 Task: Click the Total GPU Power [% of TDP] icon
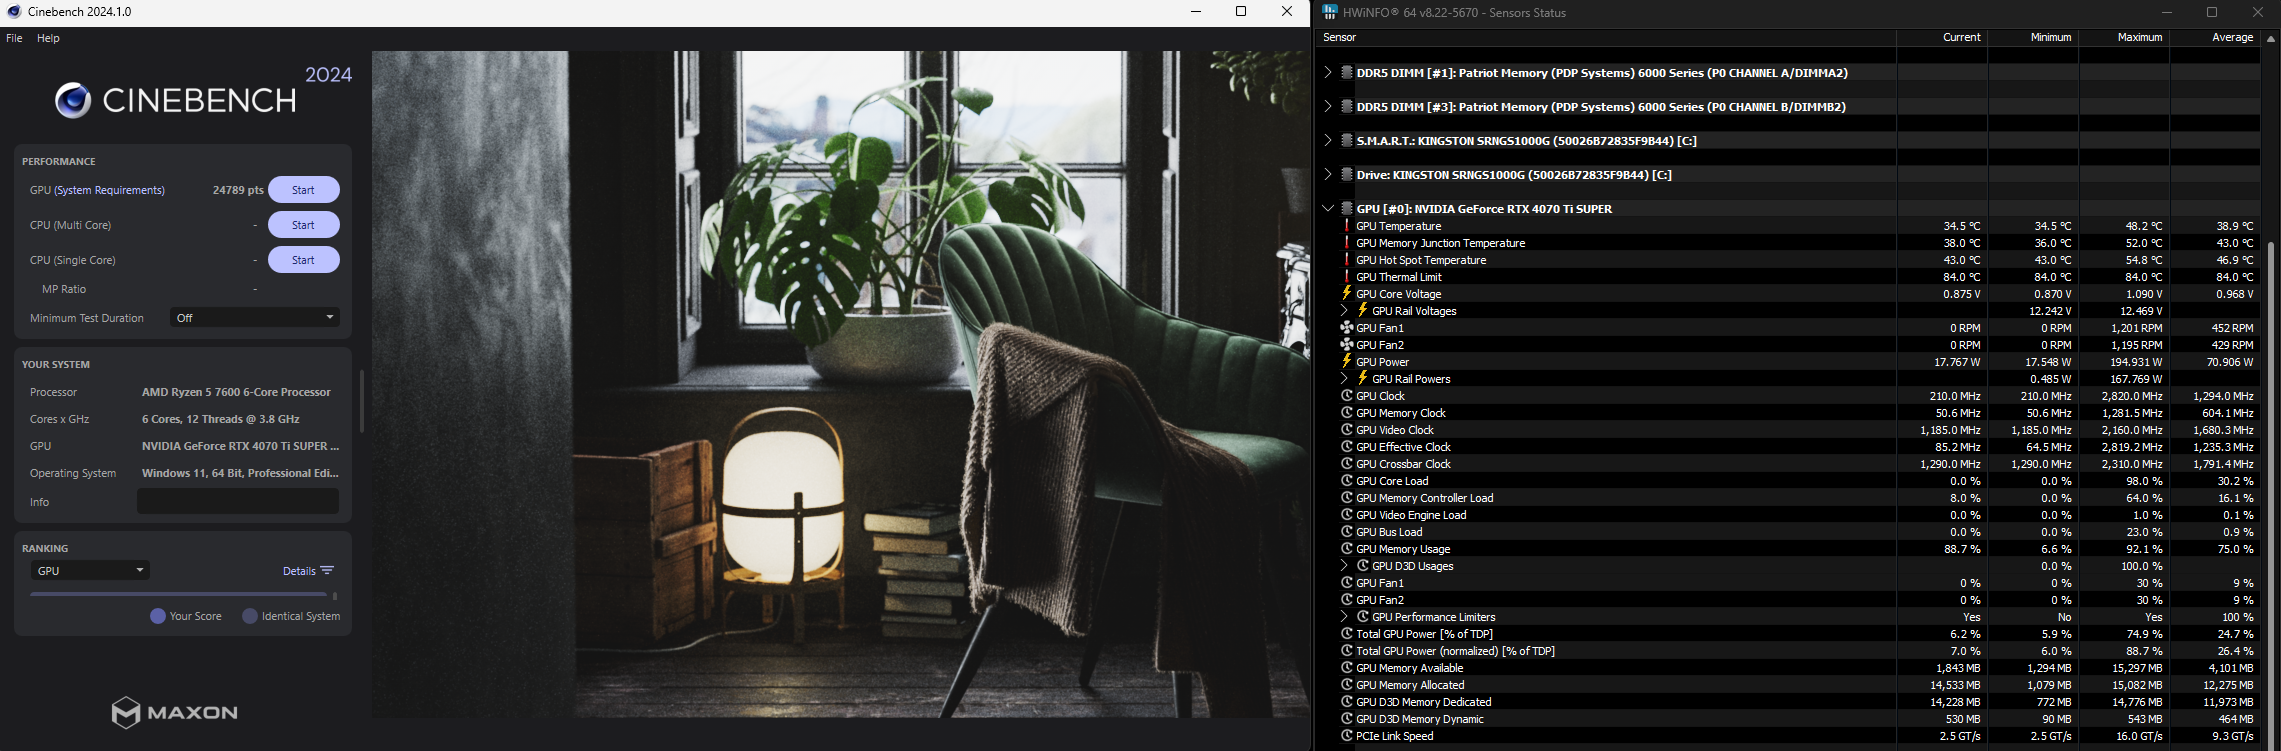(1347, 634)
